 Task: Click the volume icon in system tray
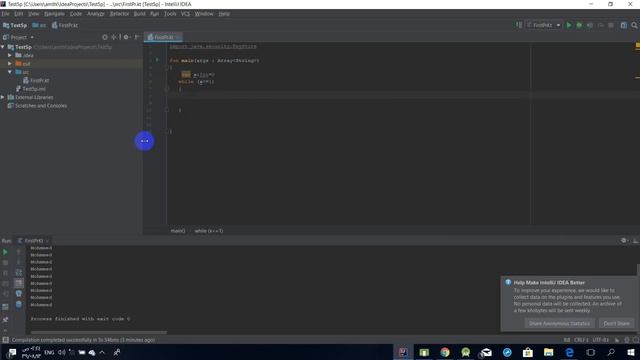(62, 352)
